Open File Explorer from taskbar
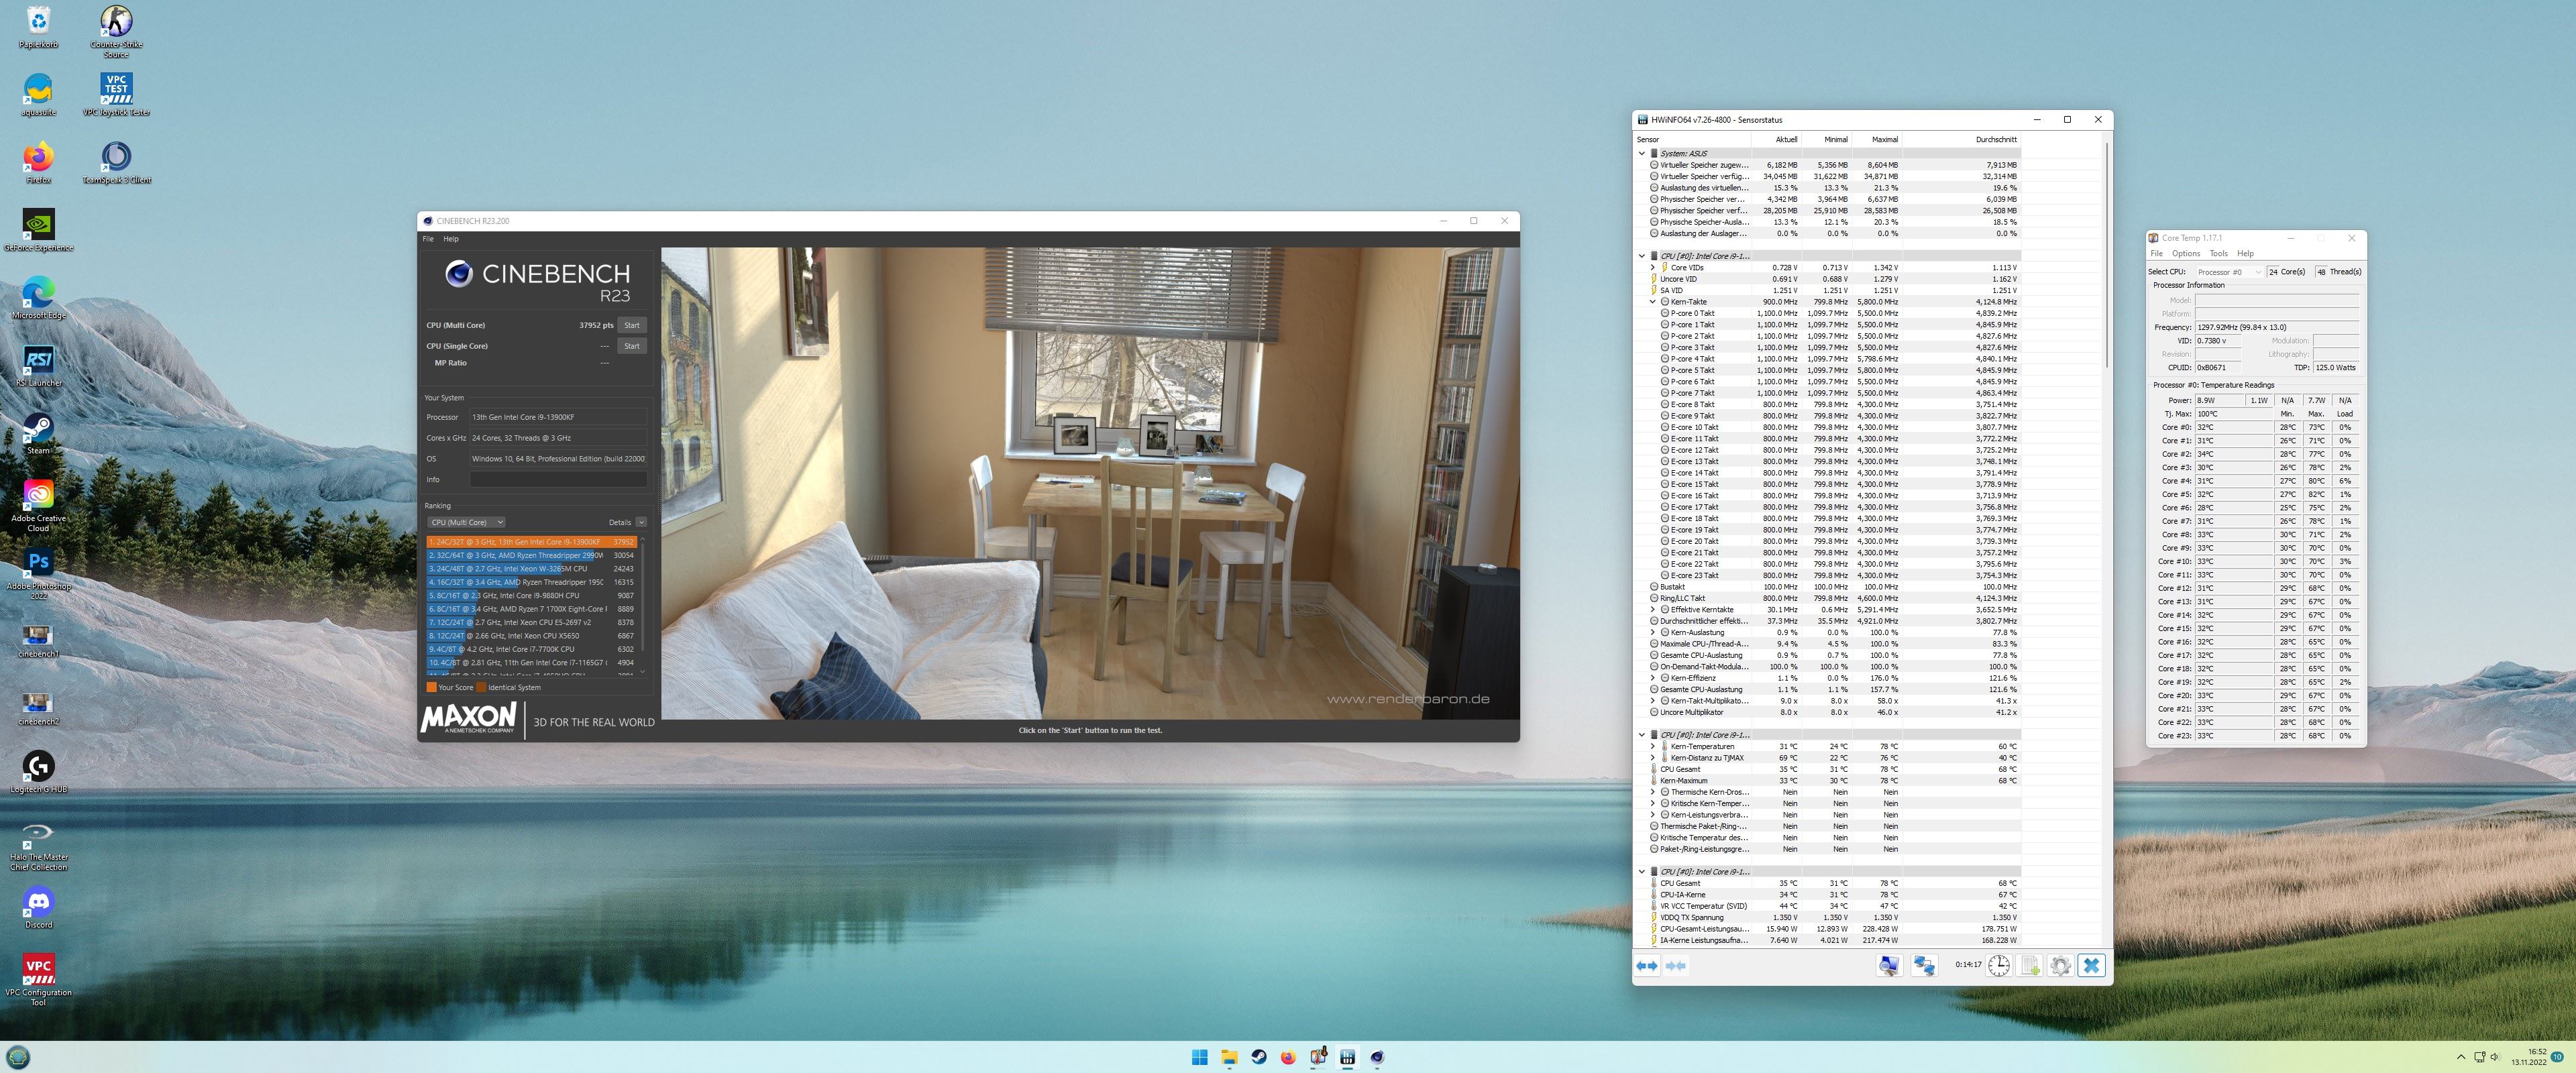Screen dimensions: 2576x1073 coord(1229,1057)
